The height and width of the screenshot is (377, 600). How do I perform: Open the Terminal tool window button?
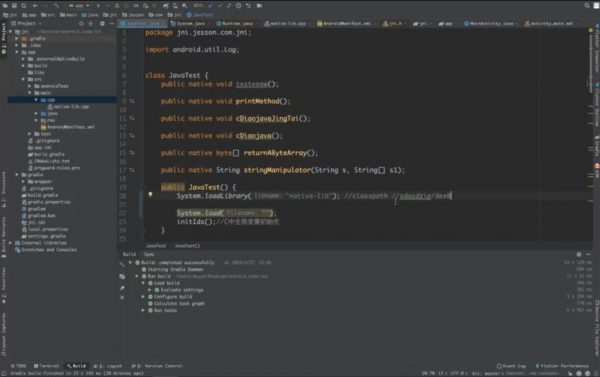point(47,366)
